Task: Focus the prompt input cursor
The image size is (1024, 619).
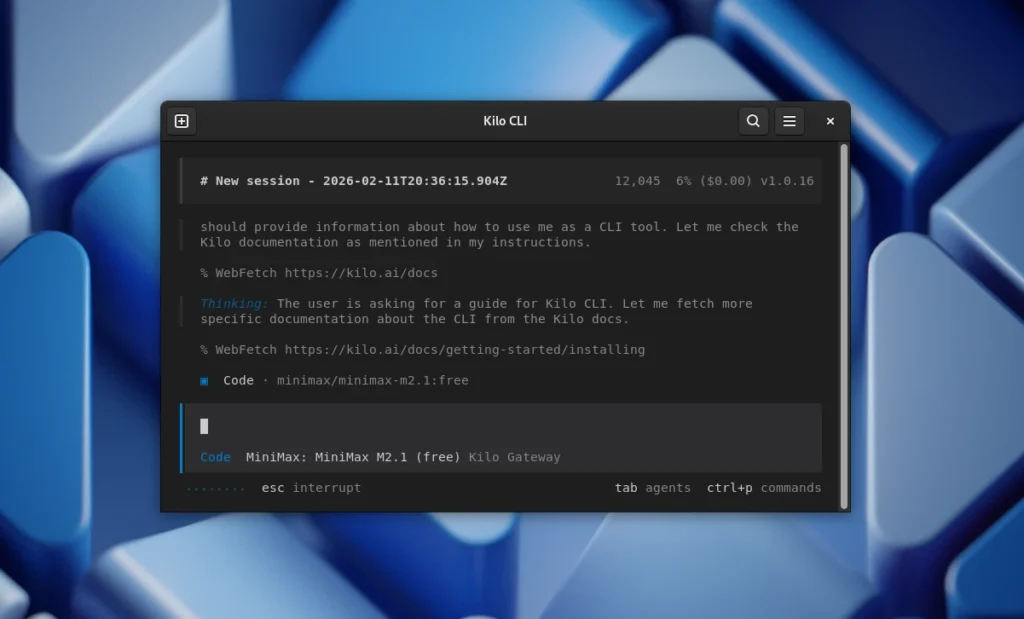Action: [x=205, y=427]
